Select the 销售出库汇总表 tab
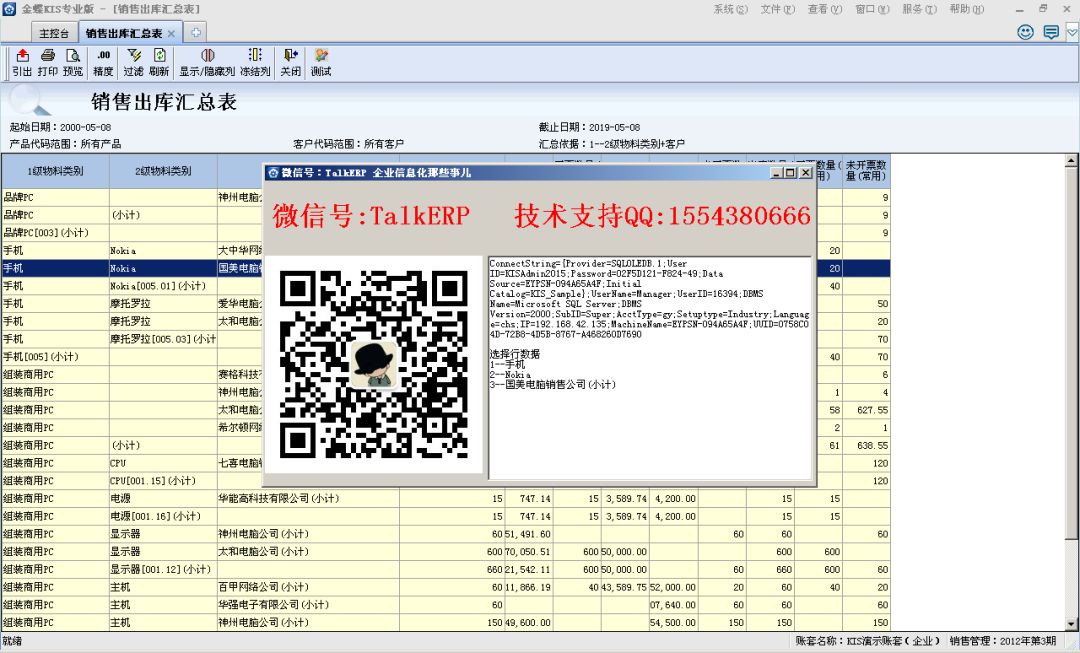This screenshot has height=653, width=1080. point(124,33)
